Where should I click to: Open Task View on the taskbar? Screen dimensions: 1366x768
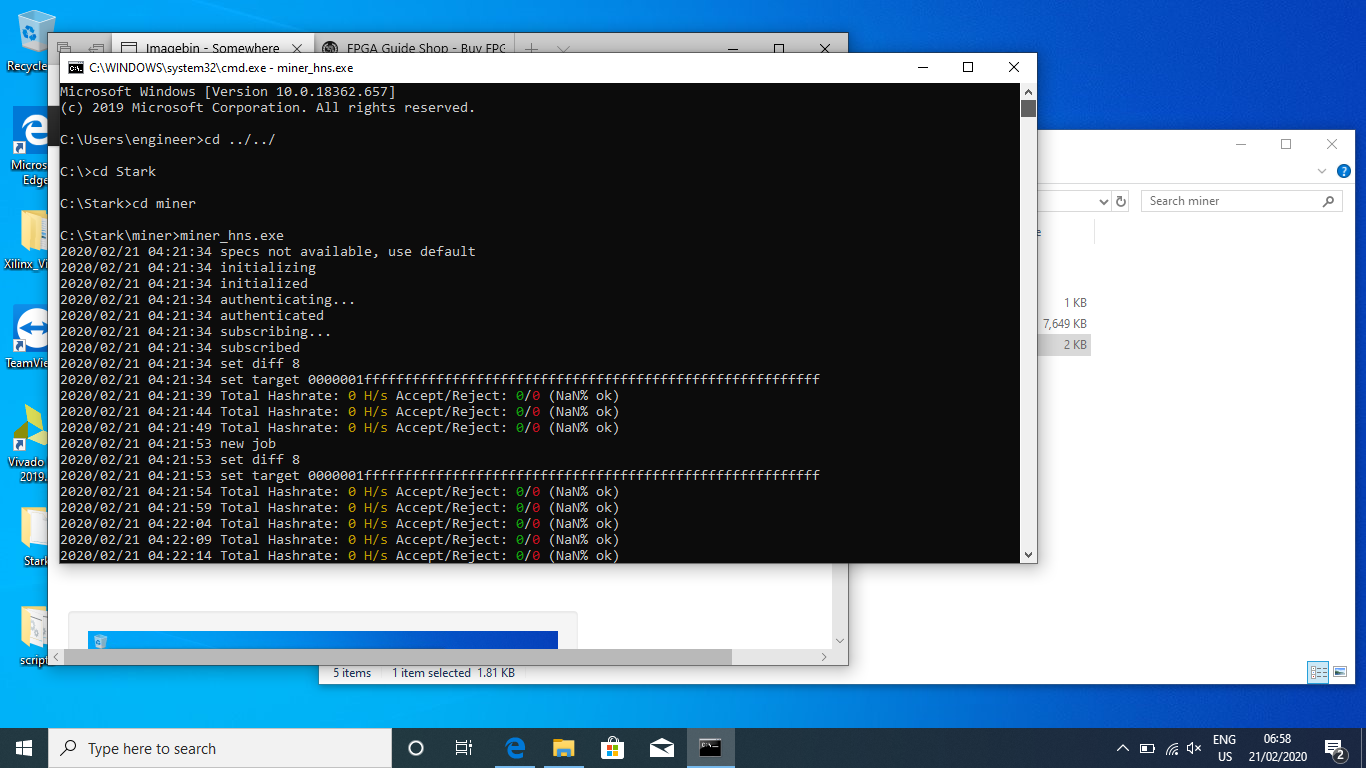tap(464, 748)
